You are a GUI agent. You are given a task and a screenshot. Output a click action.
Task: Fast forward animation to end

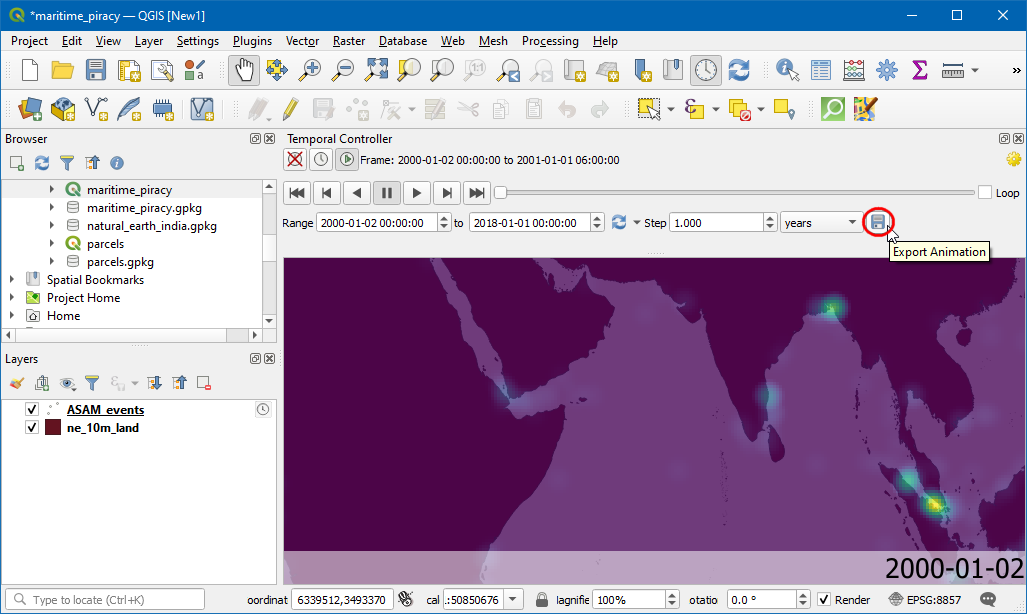tap(477, 193)
